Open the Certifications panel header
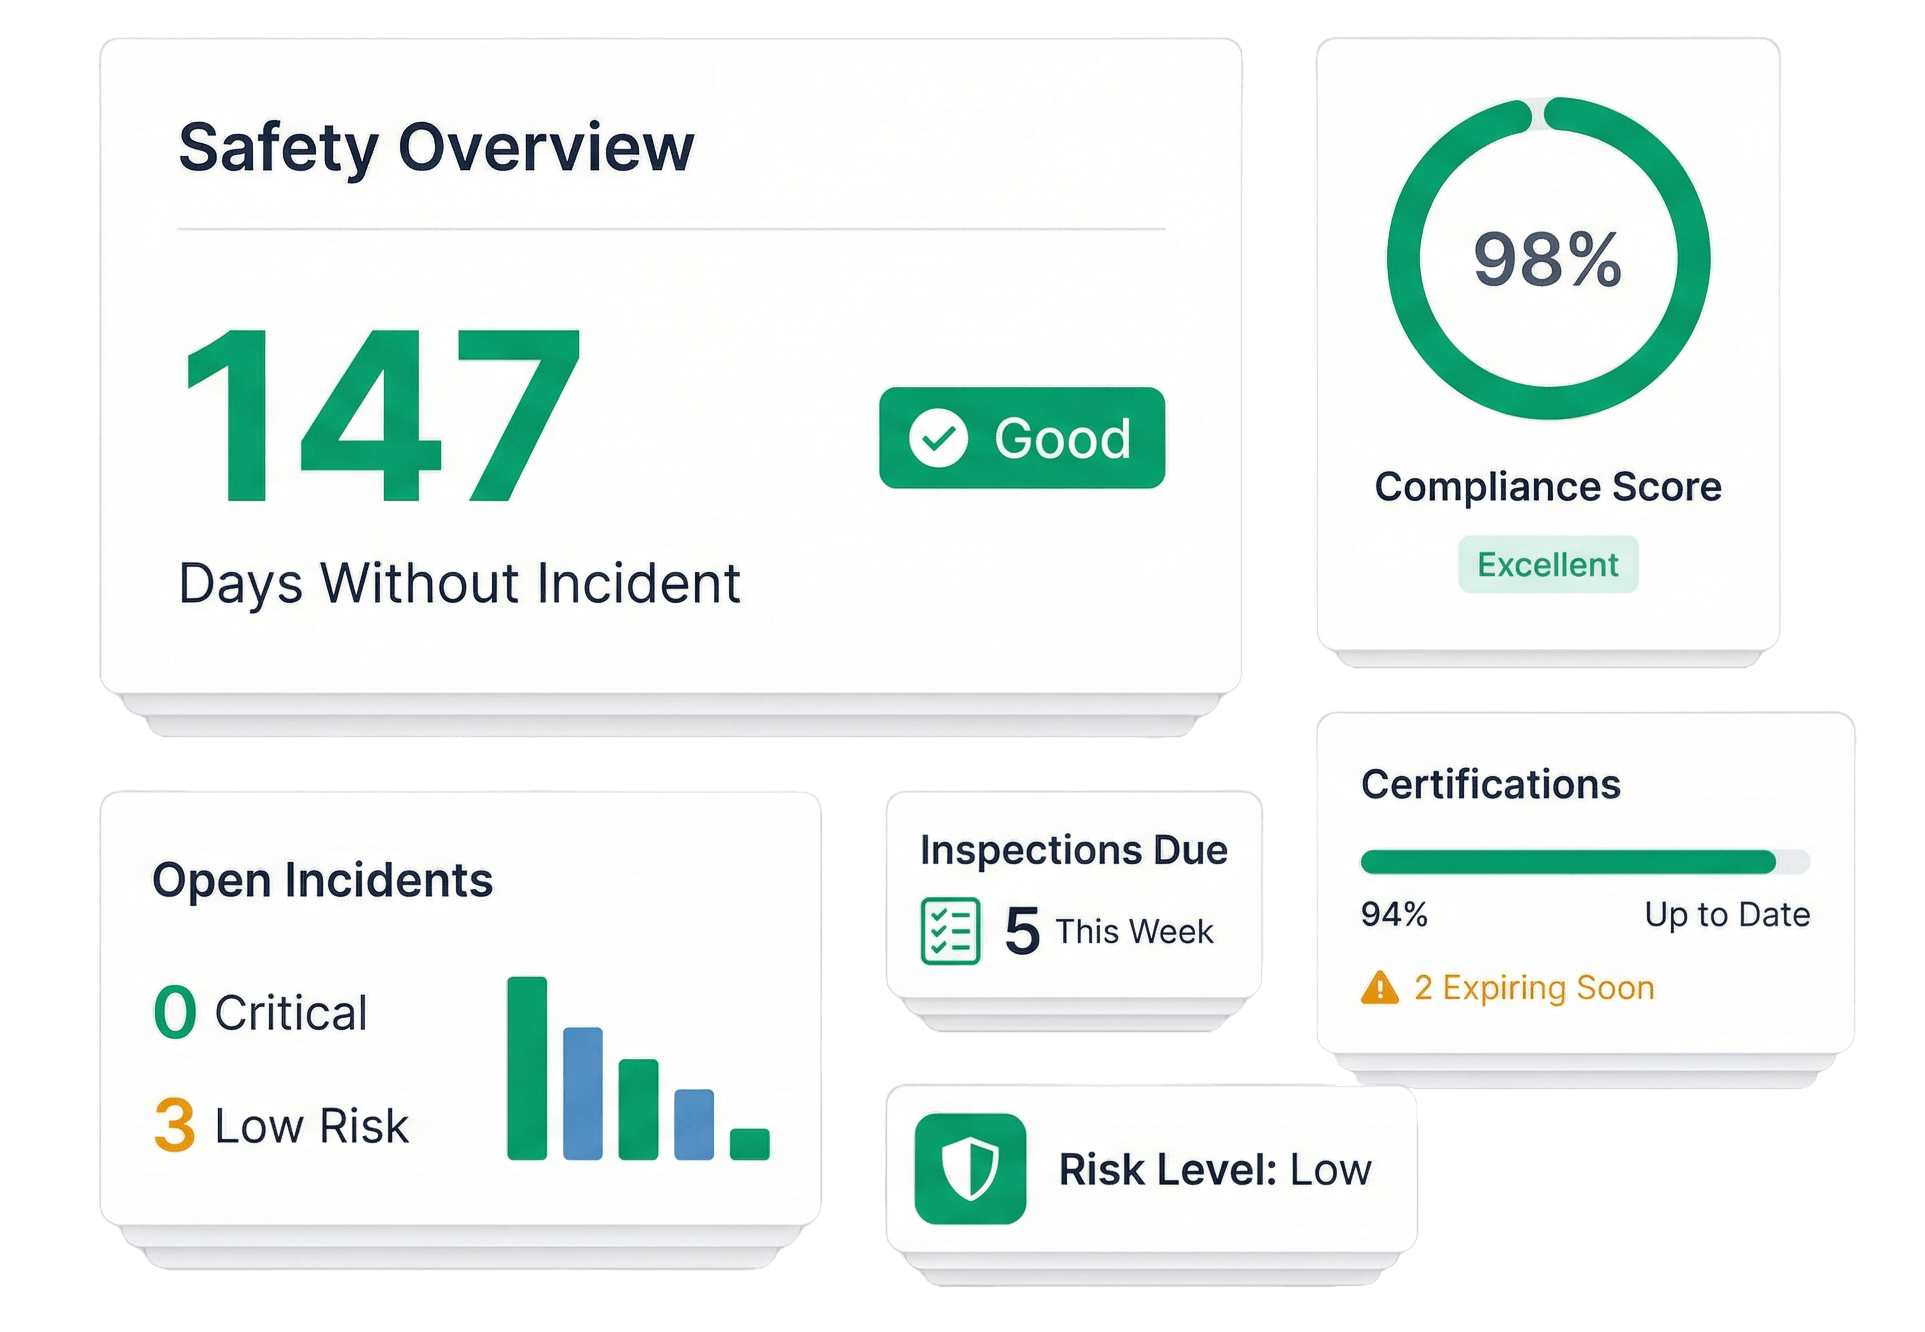The image size is (1925, 1332). pos(1489,786)
